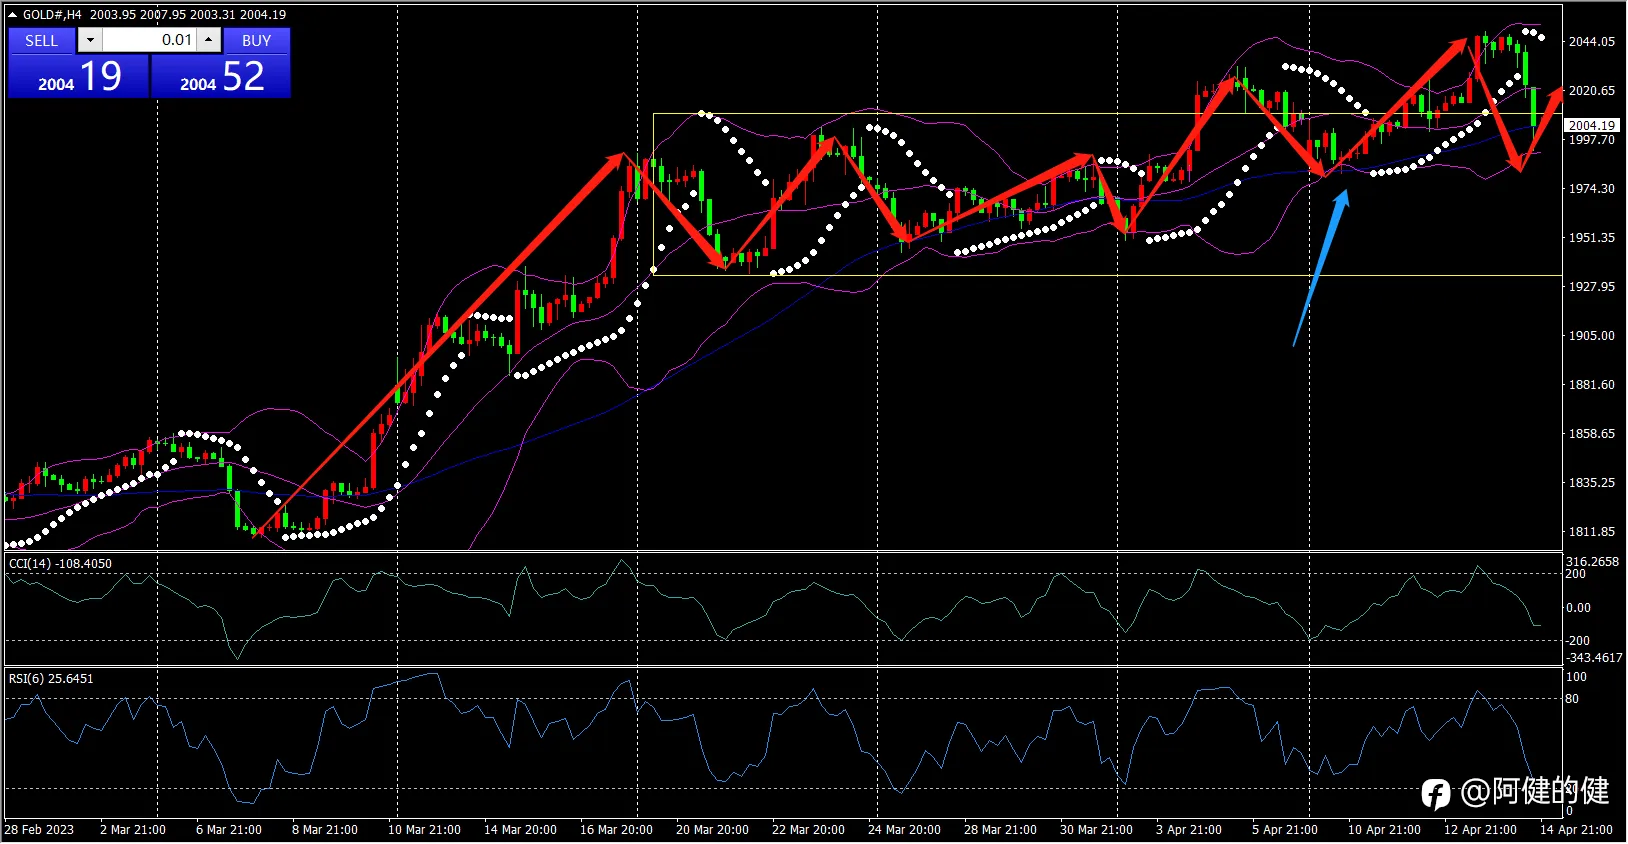Viewport: 1628px width, 844px height.
Task: Decrease lot volume with the down arrow
Action: pyautogui.click(x=90, y=40)
